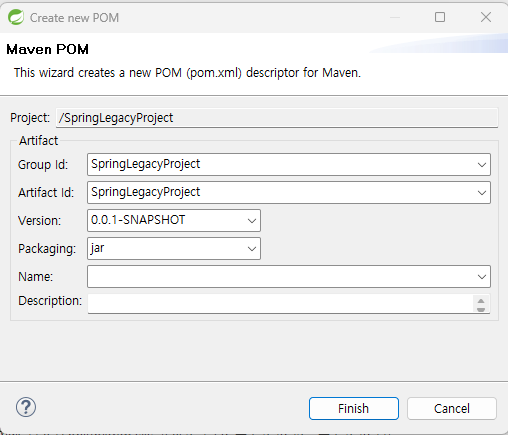Expand the Artifact Id dropdown arrow
508x435 pixels.
tap(481, 193)
